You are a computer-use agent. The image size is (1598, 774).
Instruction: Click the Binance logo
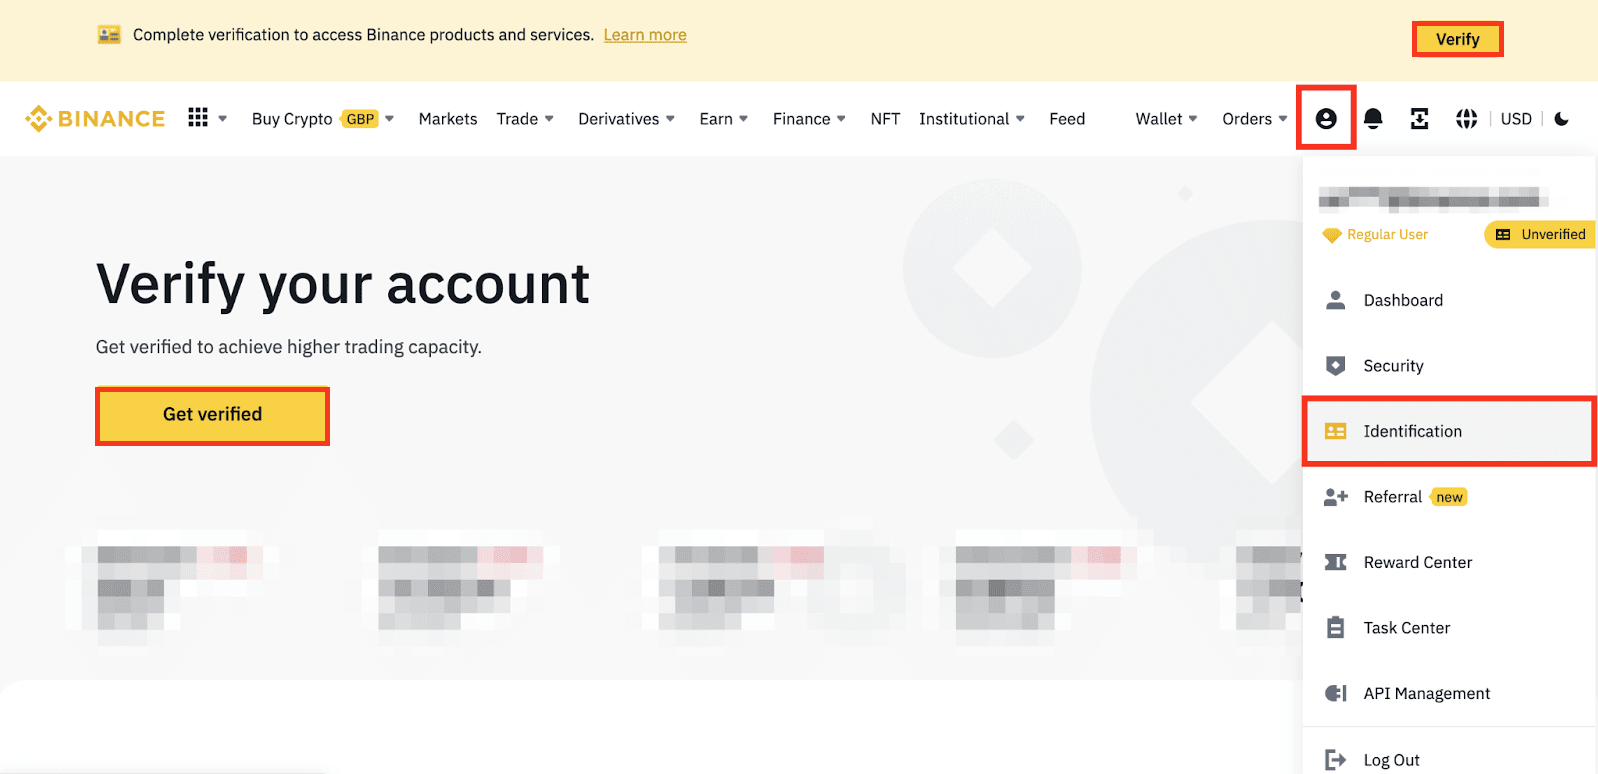point(95,118)
